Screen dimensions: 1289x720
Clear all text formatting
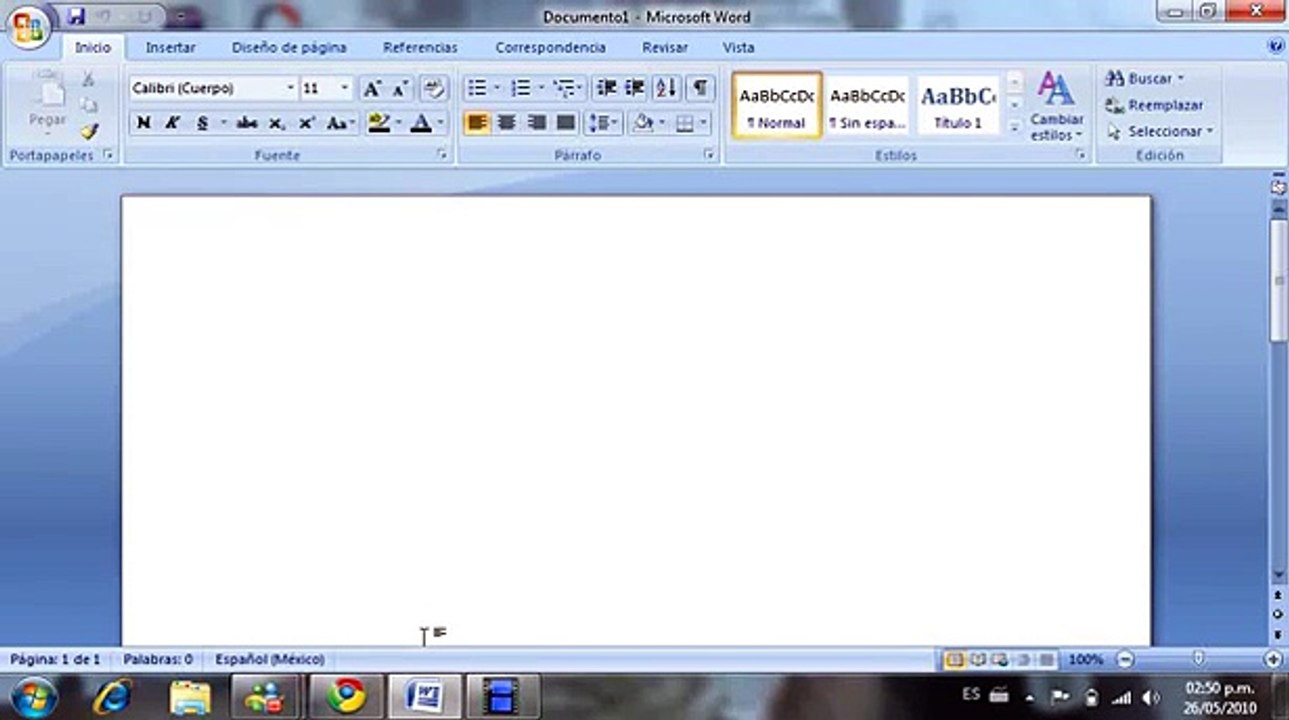434,88
